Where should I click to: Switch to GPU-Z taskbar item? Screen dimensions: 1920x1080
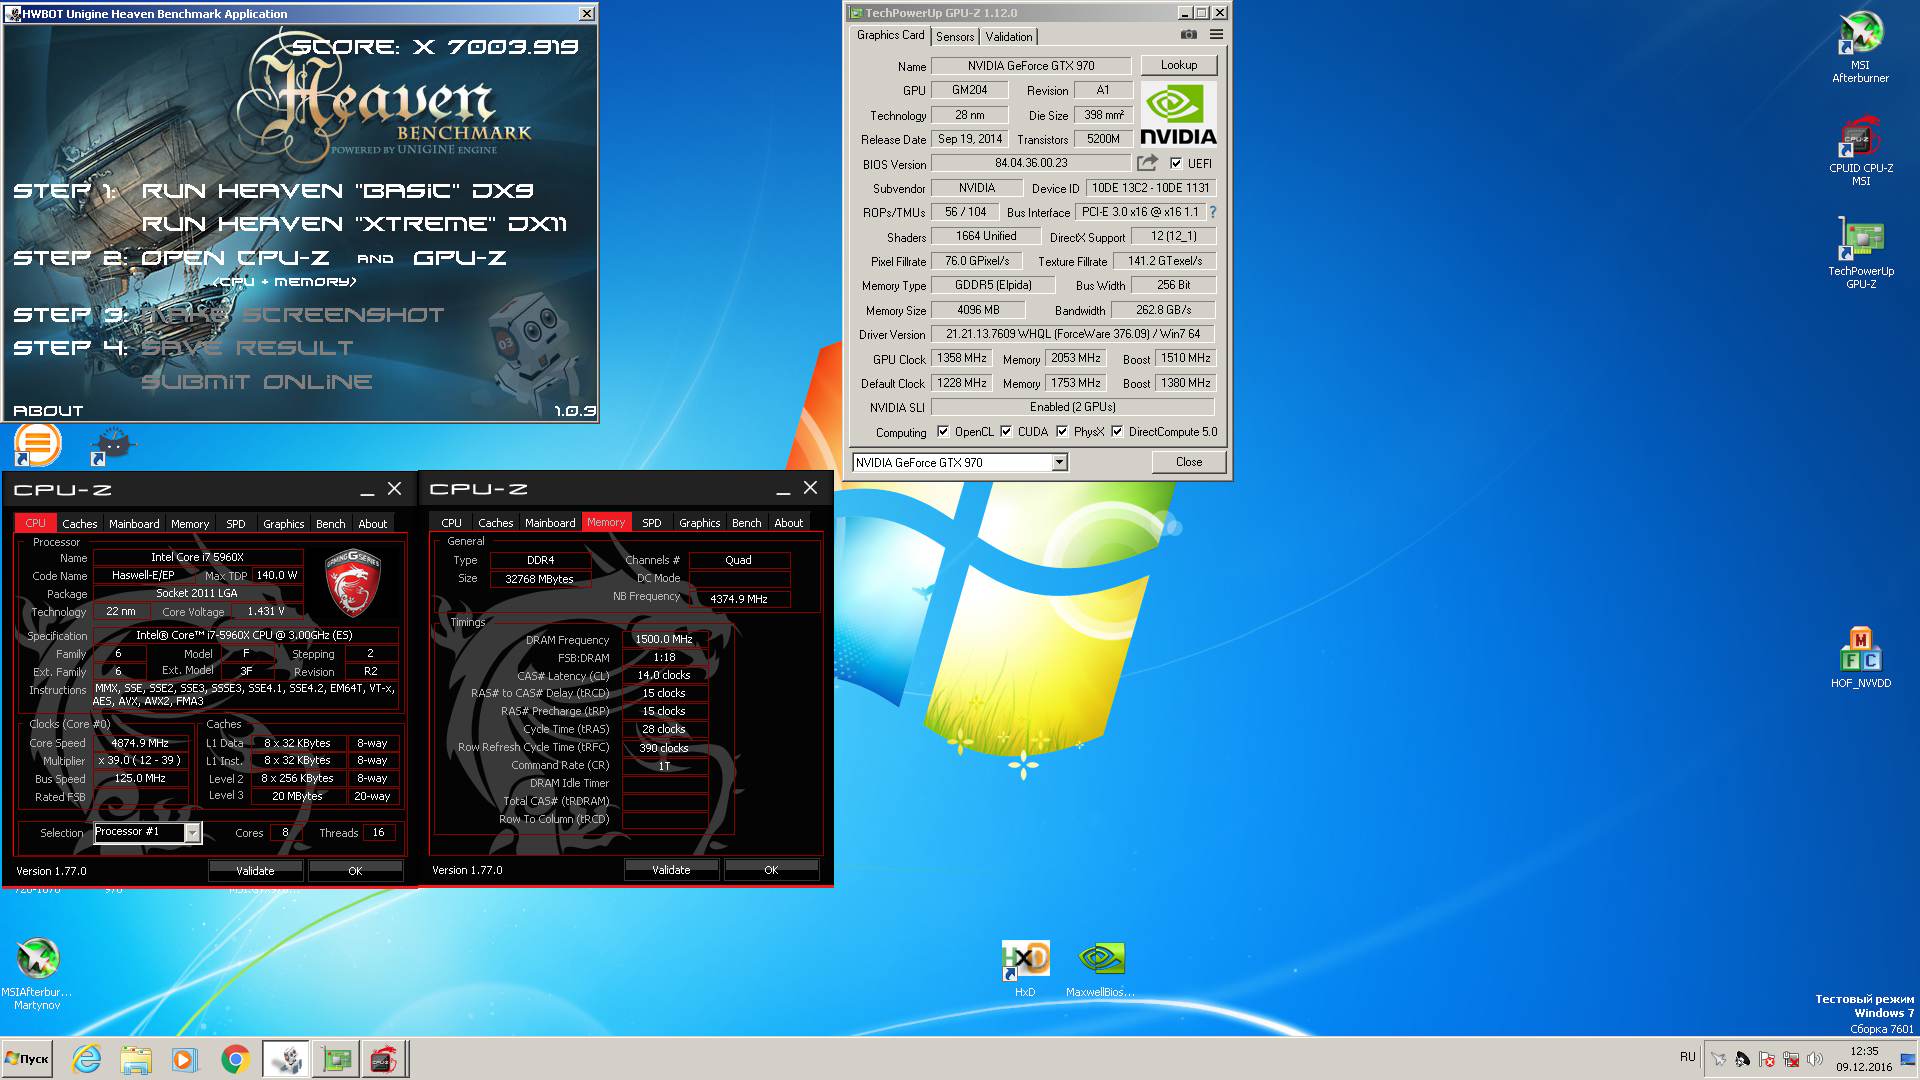point(336,1059)
